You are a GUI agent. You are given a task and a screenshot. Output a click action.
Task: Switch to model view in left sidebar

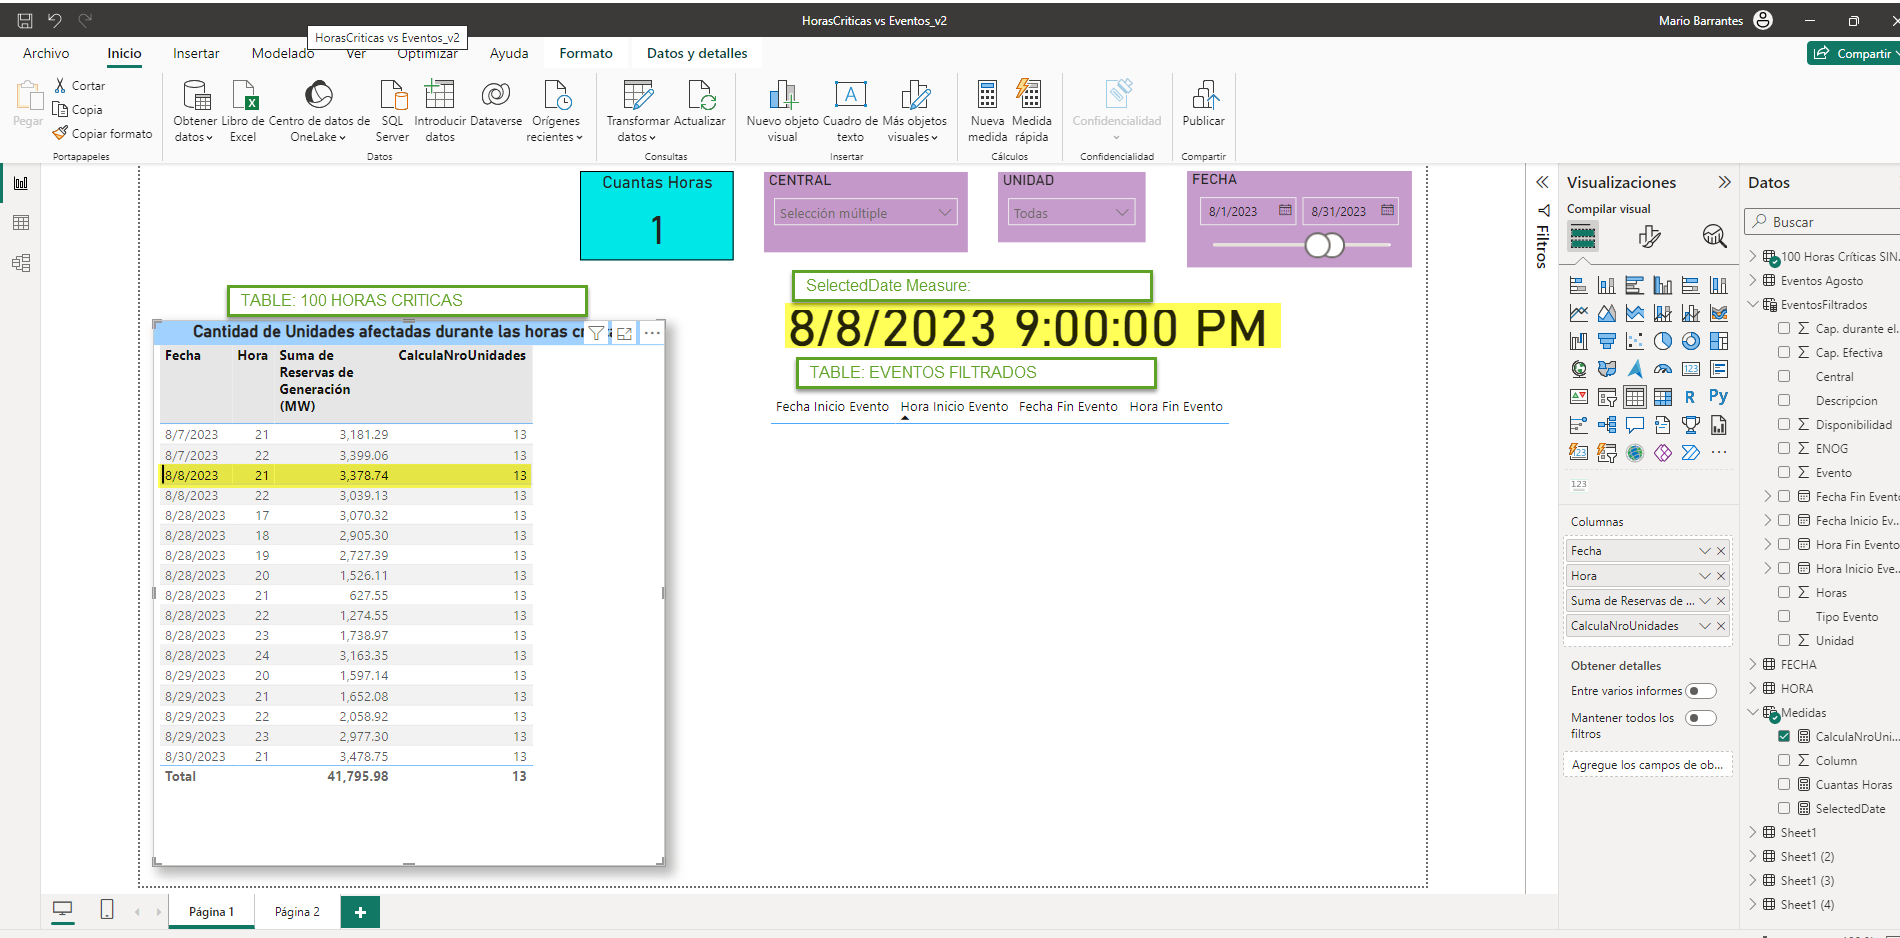point(21,263)
